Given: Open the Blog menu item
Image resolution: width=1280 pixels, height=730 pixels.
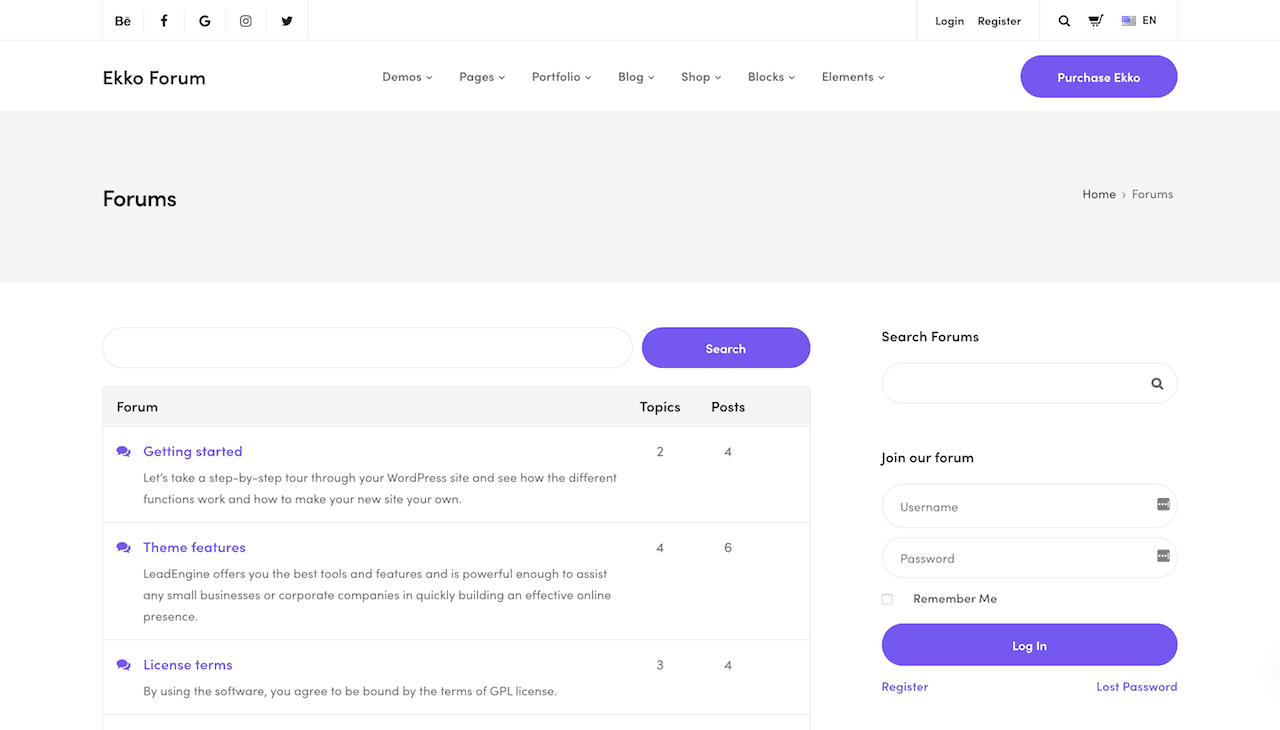Looking at the screenshot, I should pos(636,77).
